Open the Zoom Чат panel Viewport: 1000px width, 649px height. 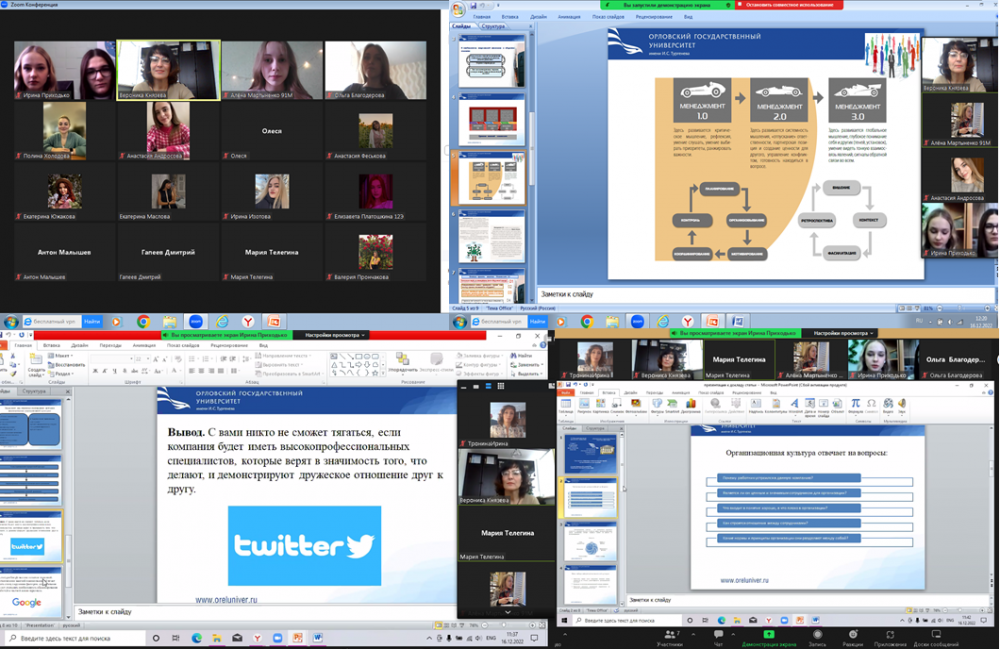(717, 636)
